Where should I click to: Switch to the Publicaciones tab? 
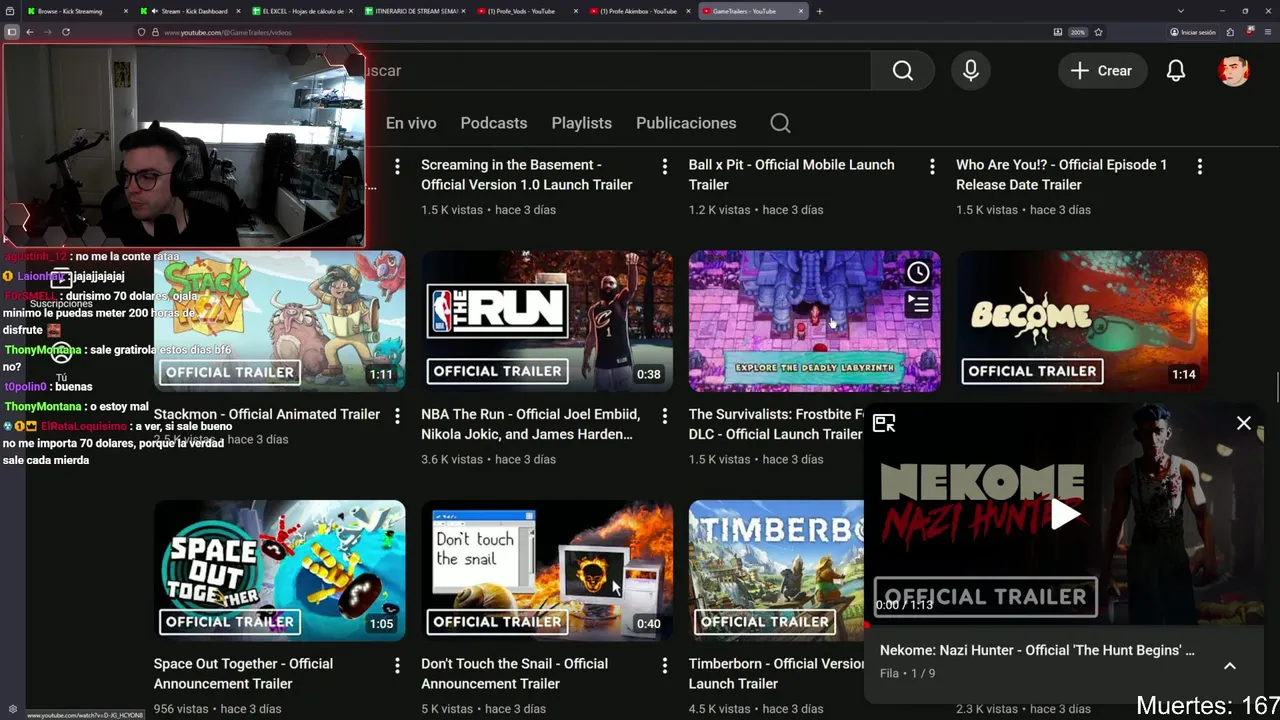coord(686,123)
